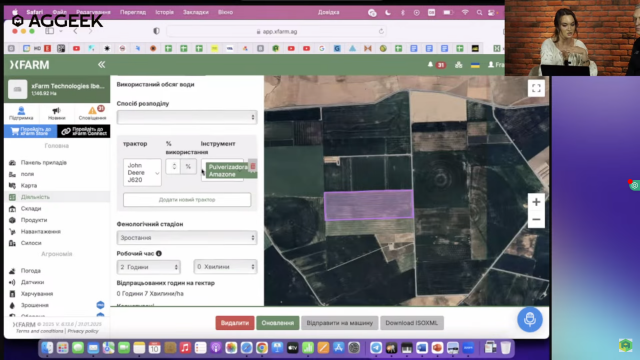The image size is (640, 360).
Task: Open Music app in the Dock
Action: (185, 348)
